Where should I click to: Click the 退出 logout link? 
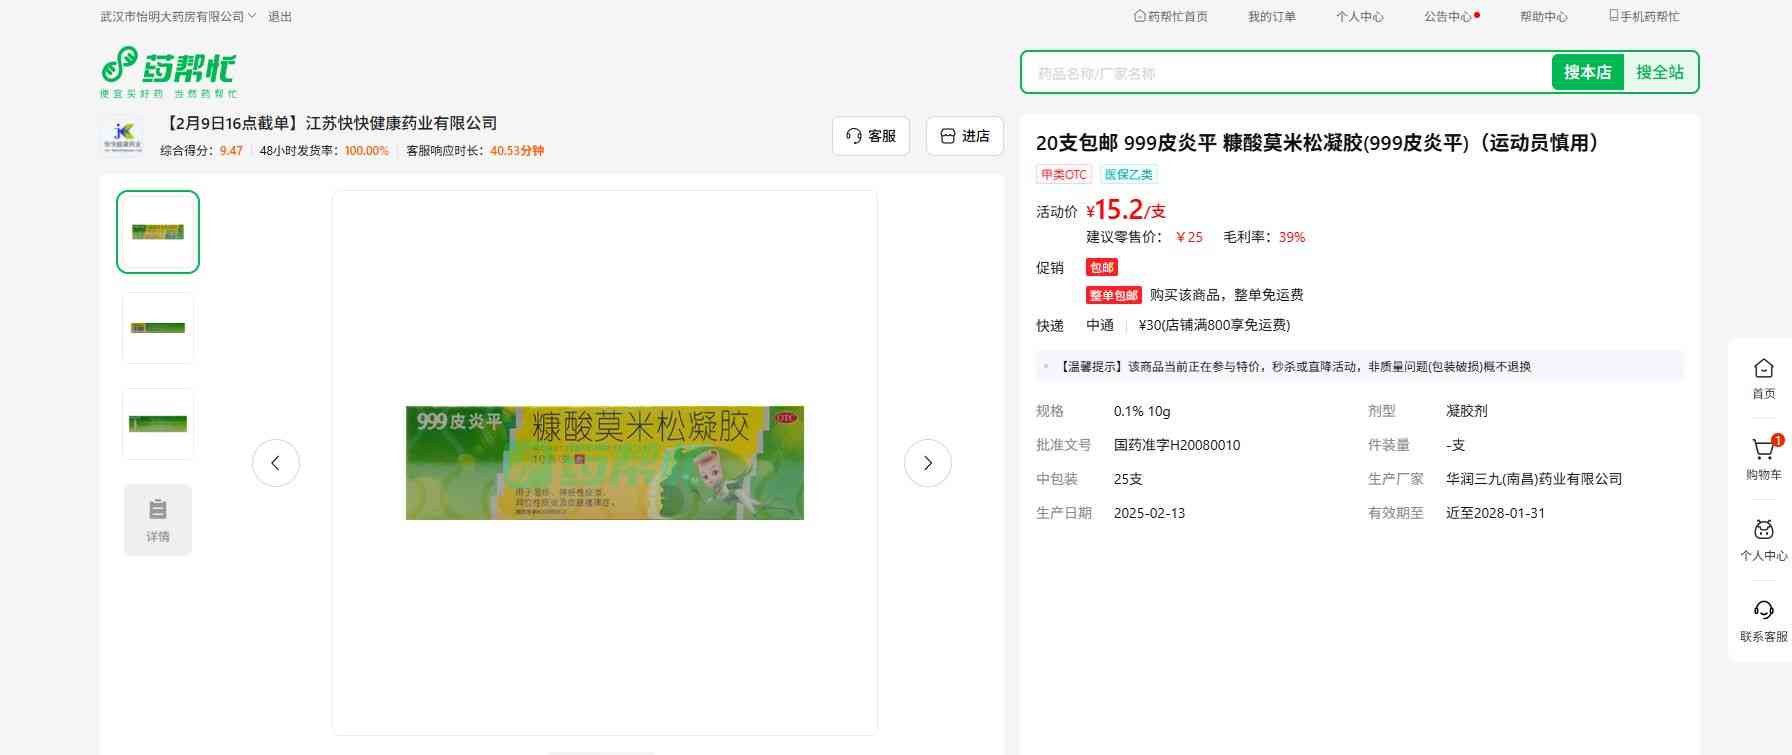(280, 17)
